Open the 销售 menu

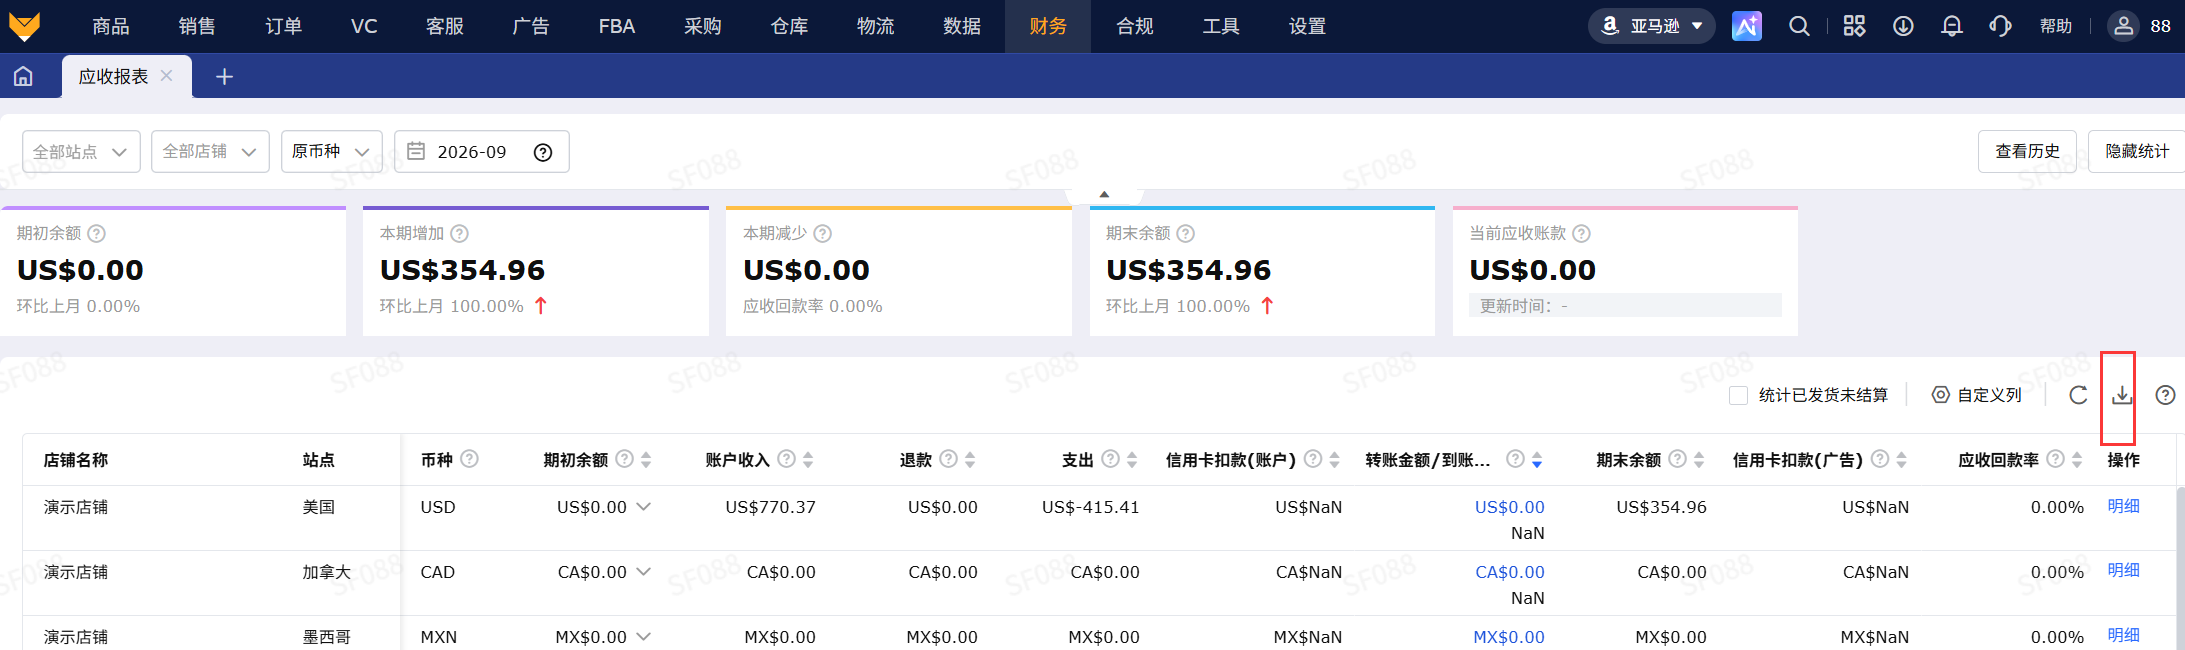[x=197, y=26]
